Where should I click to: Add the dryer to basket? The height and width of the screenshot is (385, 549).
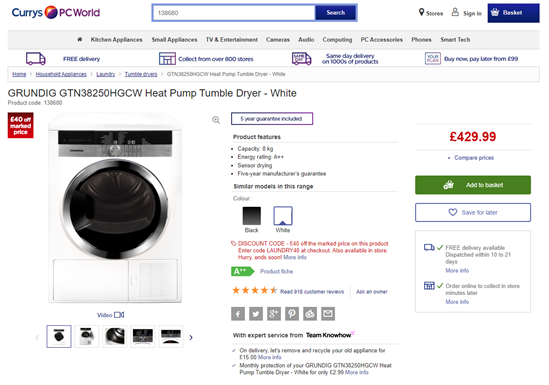tap(473, 185)
